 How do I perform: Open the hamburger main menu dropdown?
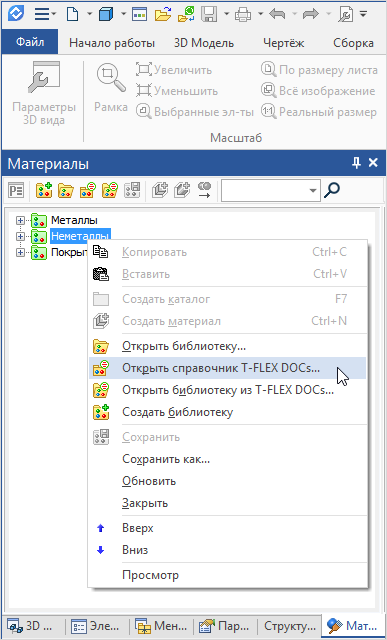[45, 15]
